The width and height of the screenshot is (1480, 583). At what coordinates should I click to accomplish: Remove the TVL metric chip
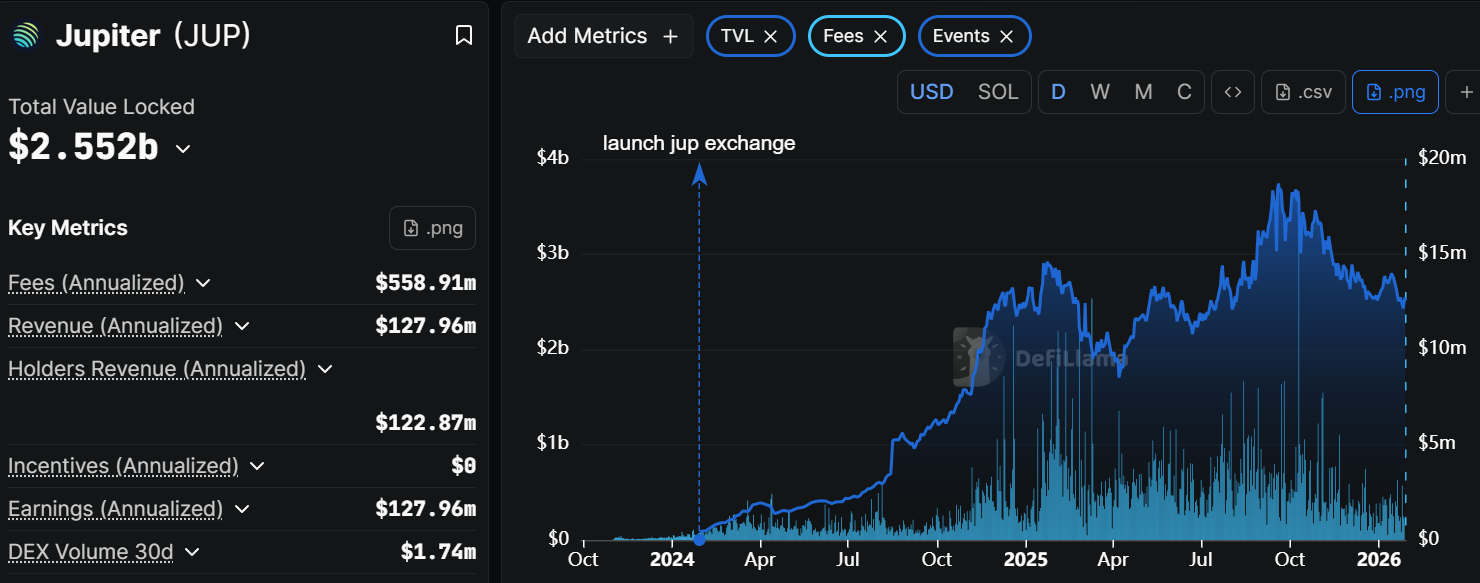(771, 36)
